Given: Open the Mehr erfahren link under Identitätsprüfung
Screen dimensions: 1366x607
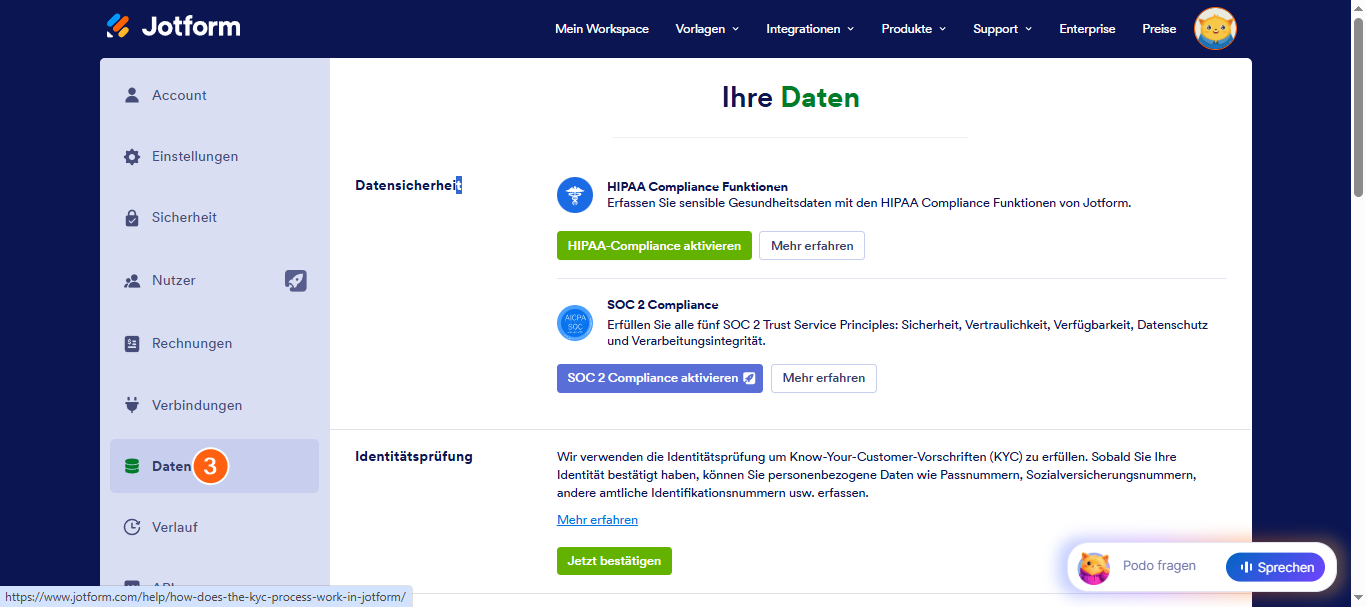Looking at the screenshot, I should [x=597, y=520].
